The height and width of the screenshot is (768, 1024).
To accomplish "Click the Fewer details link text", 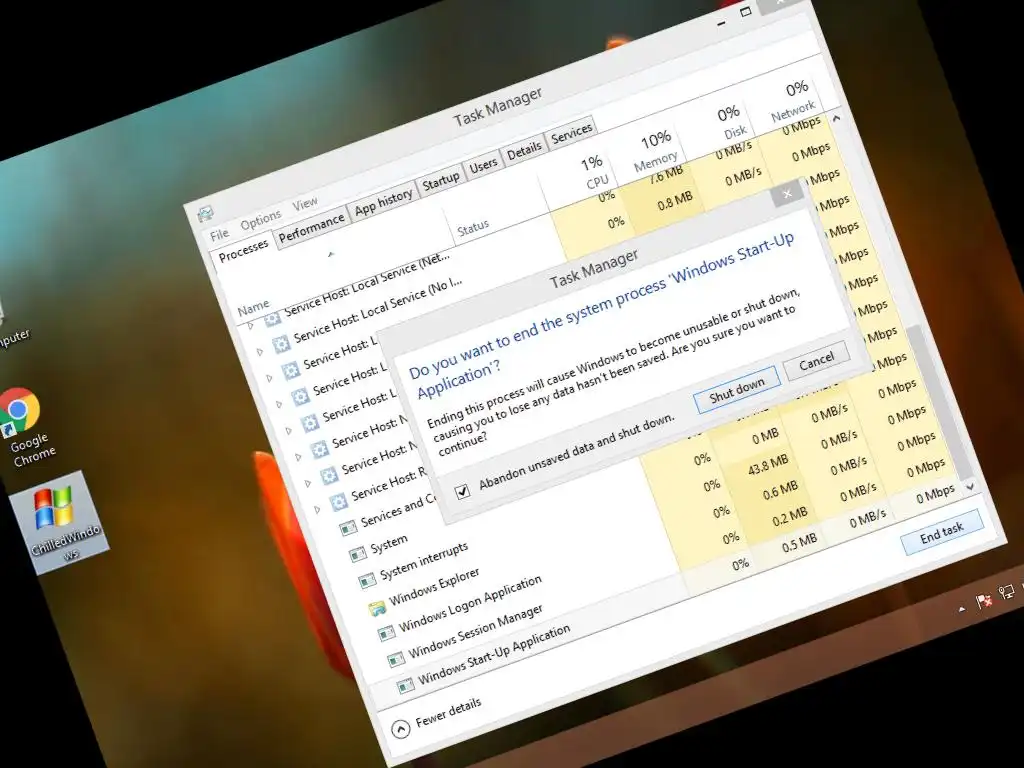I will point(449,712).
